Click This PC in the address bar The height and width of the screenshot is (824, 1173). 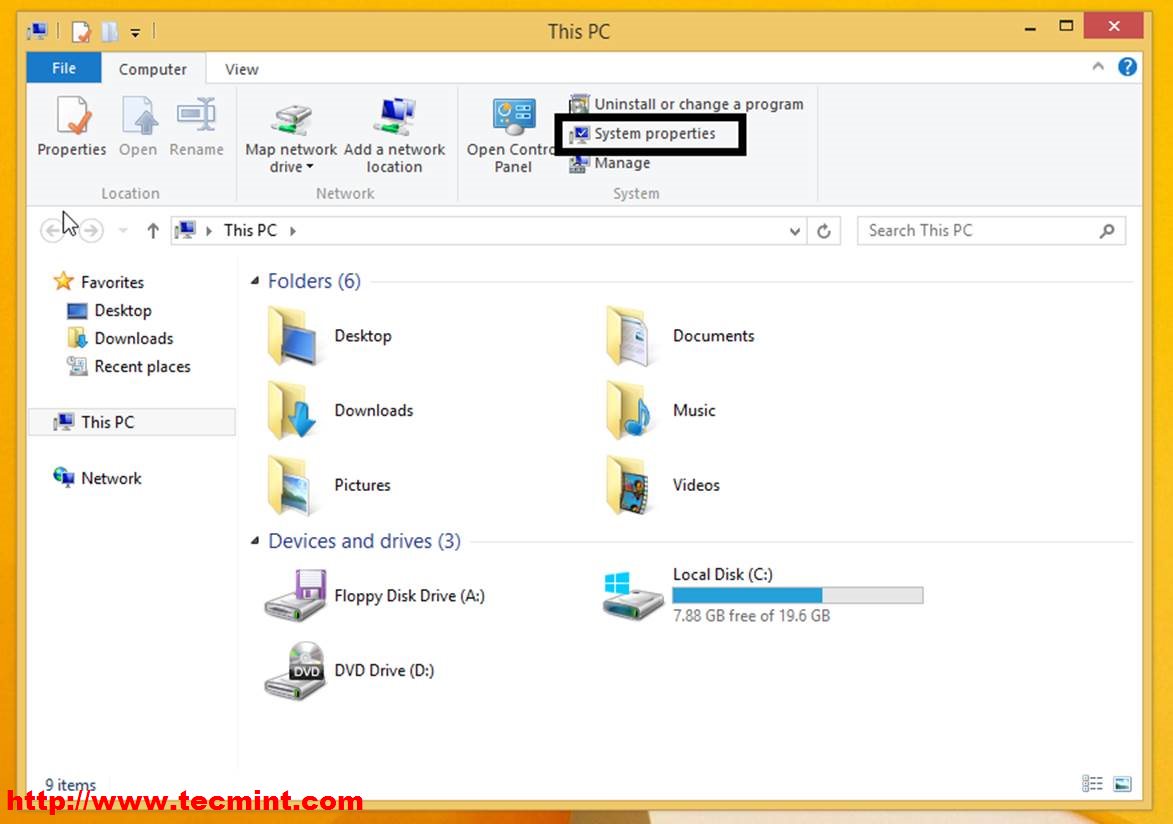(x=250, y=231)
